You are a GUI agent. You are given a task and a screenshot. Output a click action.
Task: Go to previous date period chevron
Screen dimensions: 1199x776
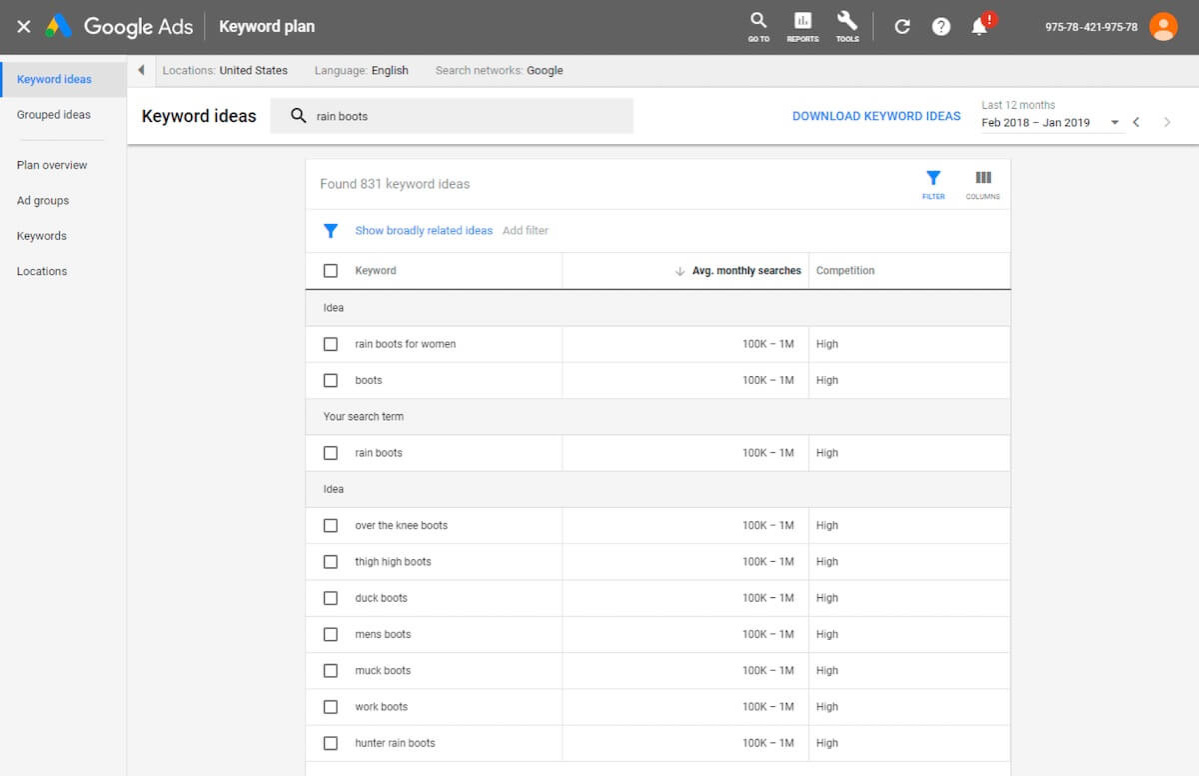click(x=1136, y=122)
